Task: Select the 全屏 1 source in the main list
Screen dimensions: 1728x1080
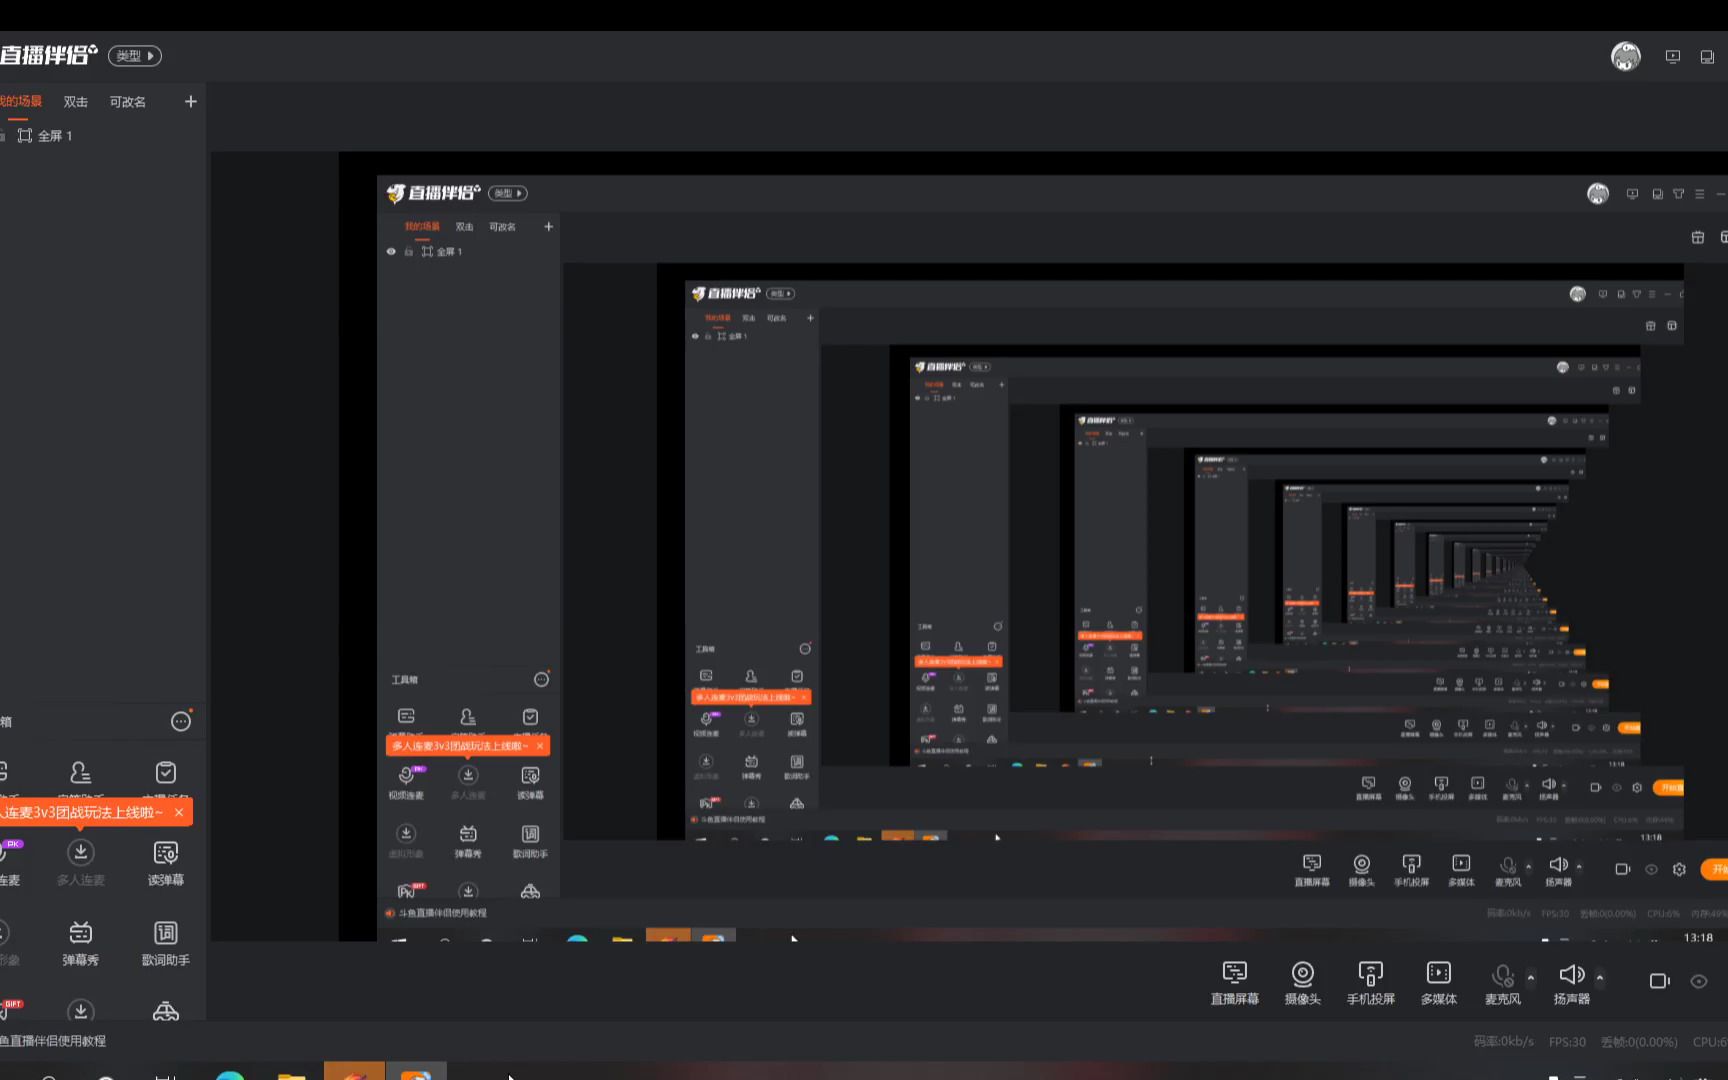Action: pos(55,136)
